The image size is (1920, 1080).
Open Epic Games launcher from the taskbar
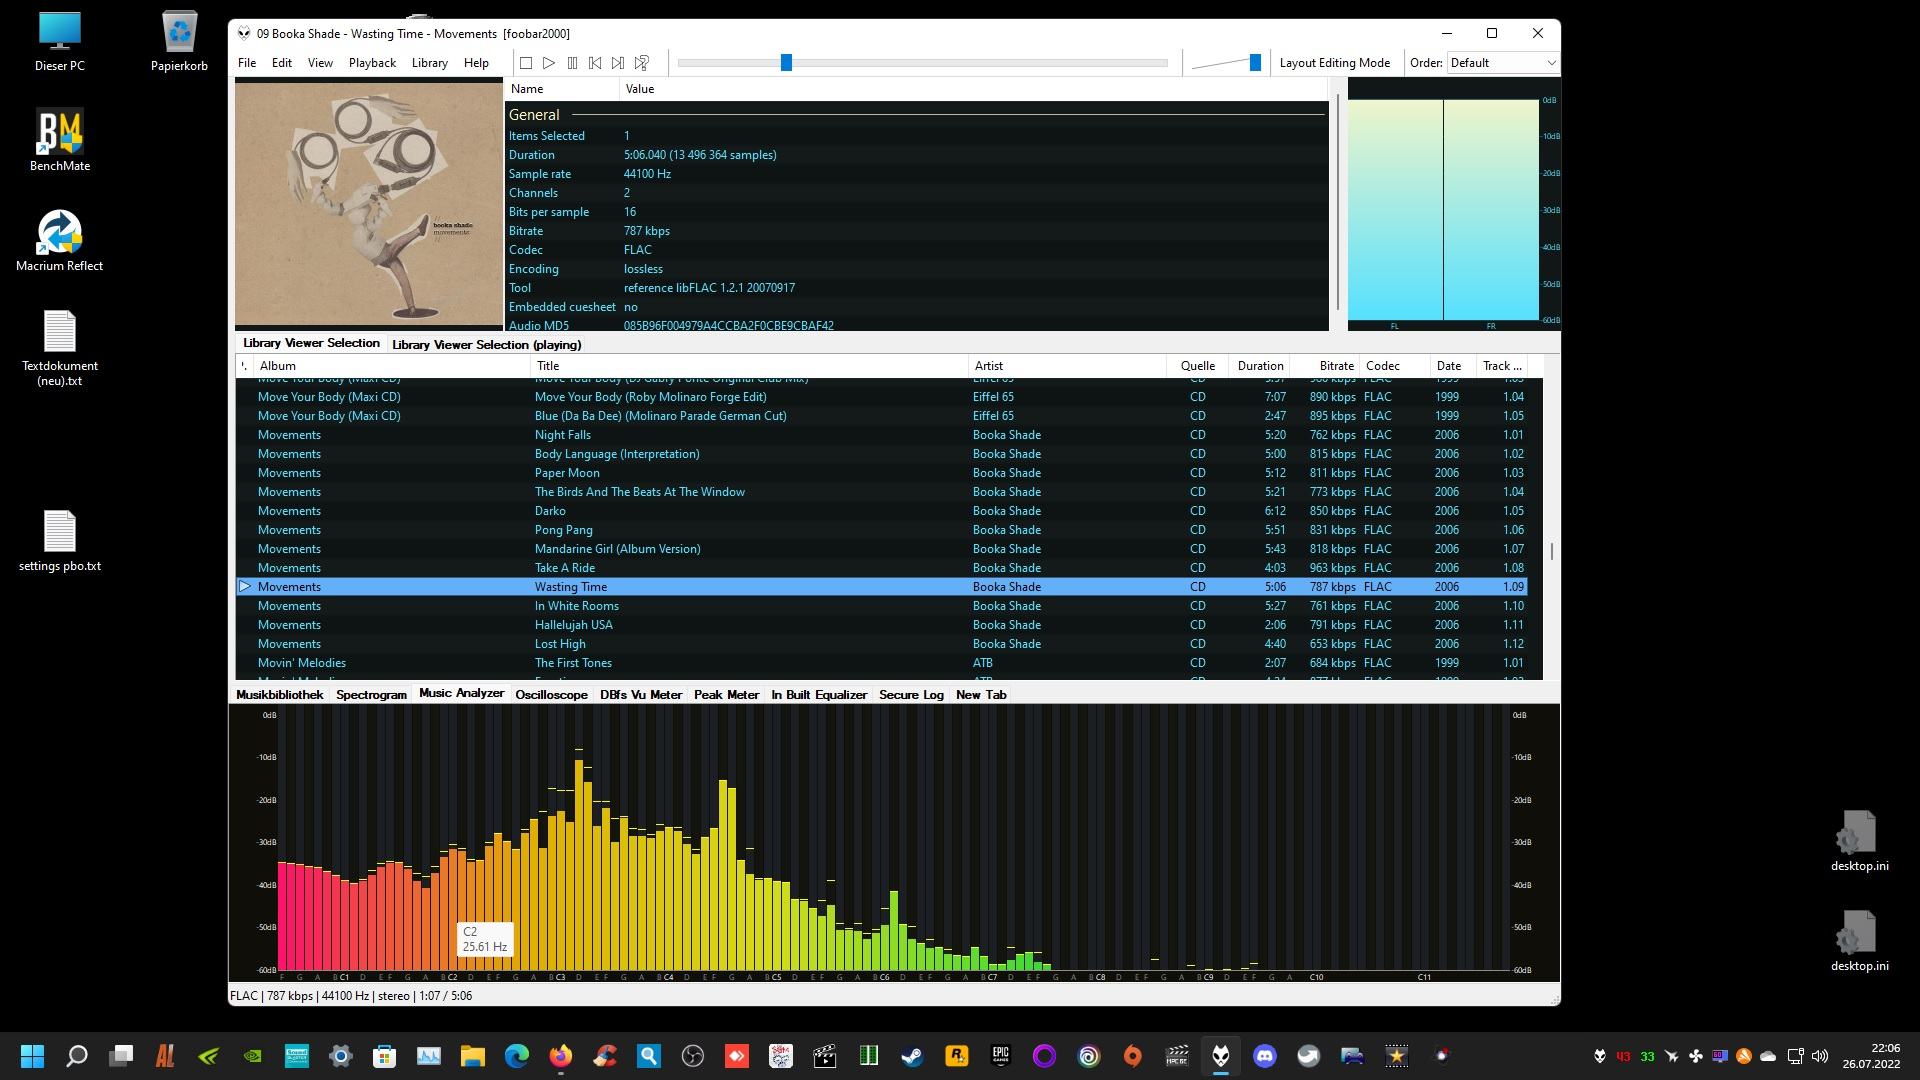pos(1000,1056)
